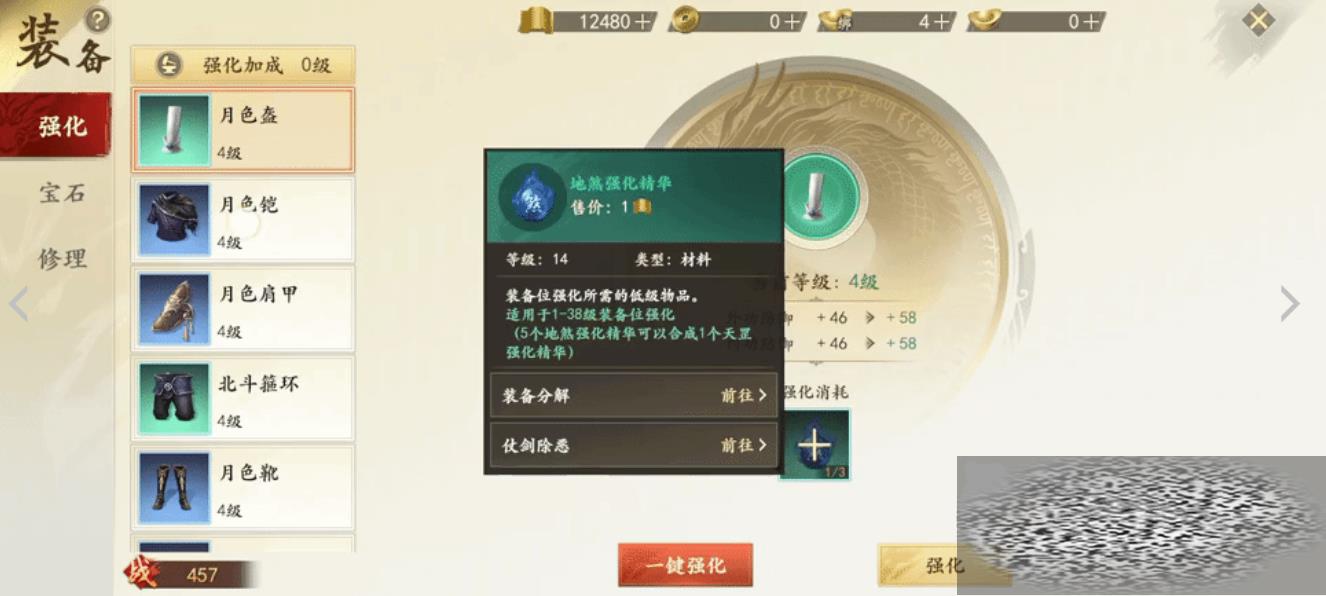Go to 仗剑除恶 via 前往 arrow
Image resolution: width=1326 pixels, height=596 pixels.
coord(744,445)
